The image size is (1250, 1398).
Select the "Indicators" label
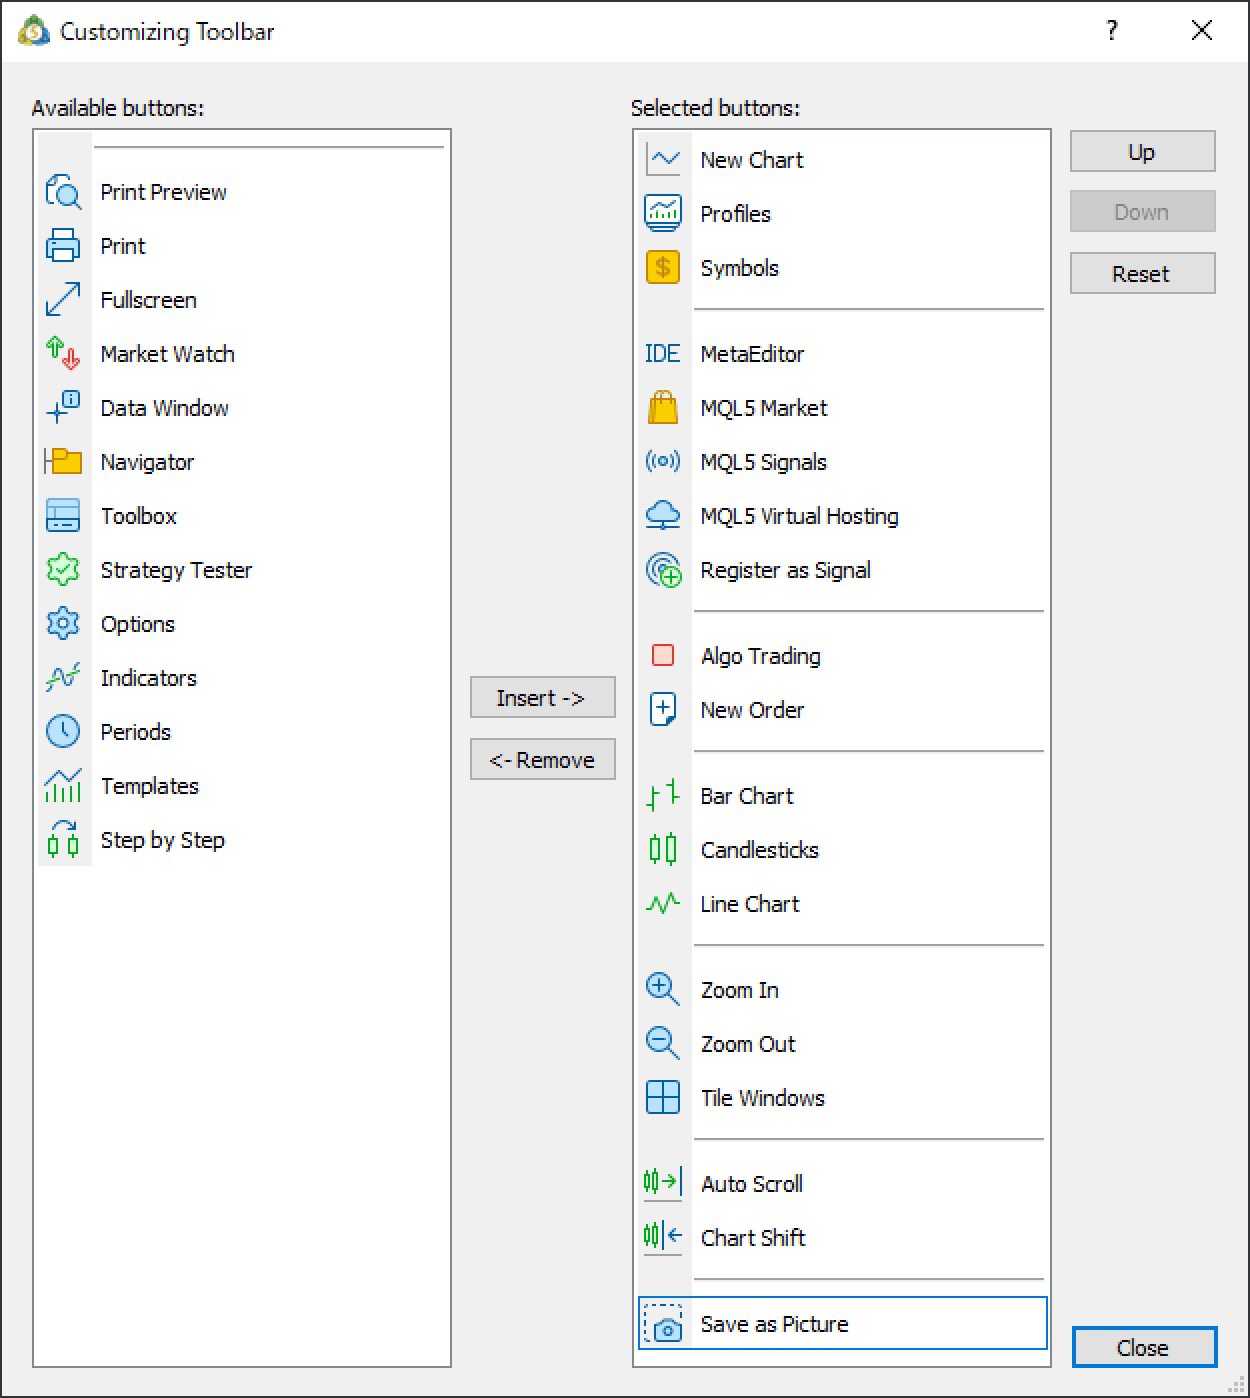pyautogui.click(x=149, y=678)
